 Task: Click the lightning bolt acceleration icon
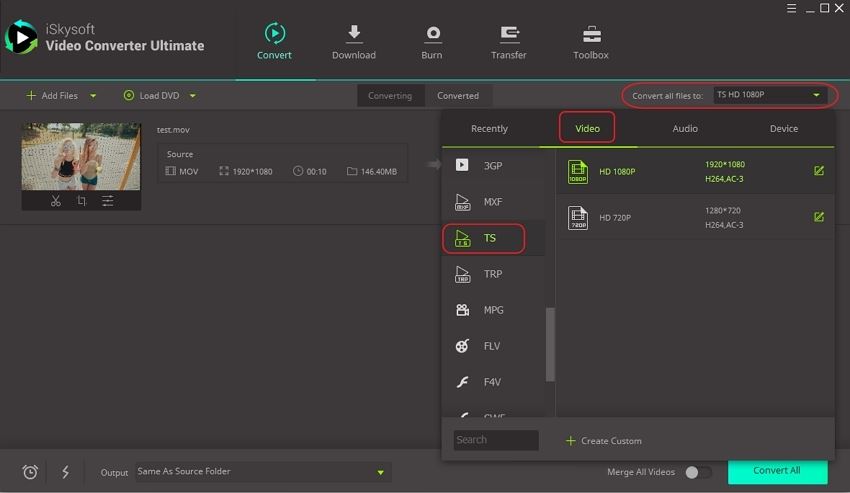pos(66,472)
